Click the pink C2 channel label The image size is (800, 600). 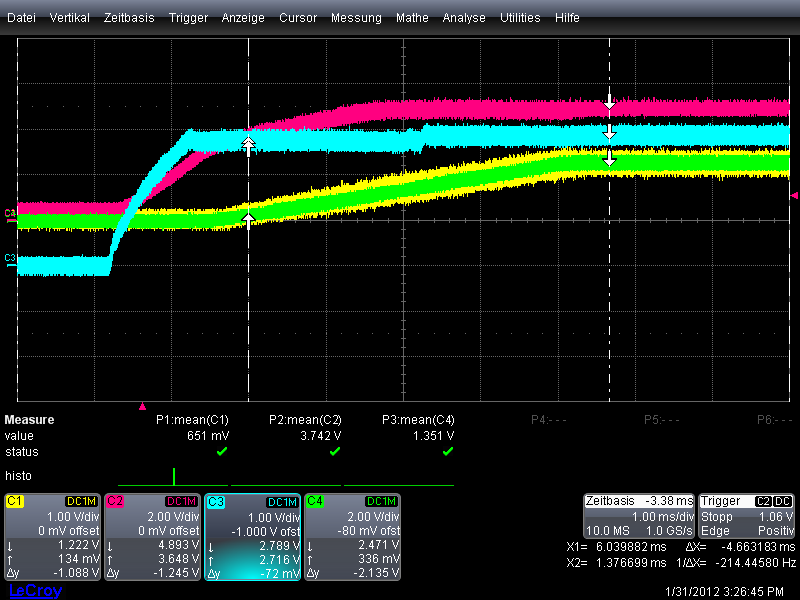pyautogui.click(x=114, y=501)
